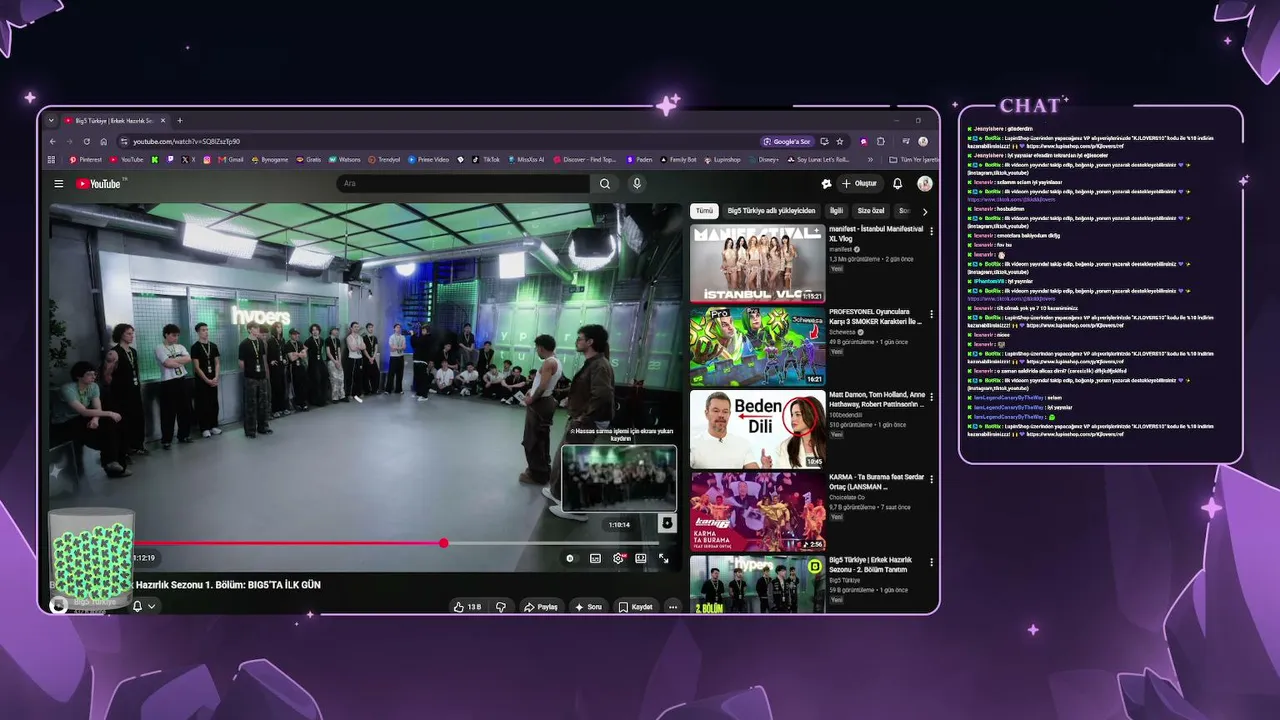1280x720 pixels.
Task: Toggle the autoplay switch in the player
Action: 570,558
